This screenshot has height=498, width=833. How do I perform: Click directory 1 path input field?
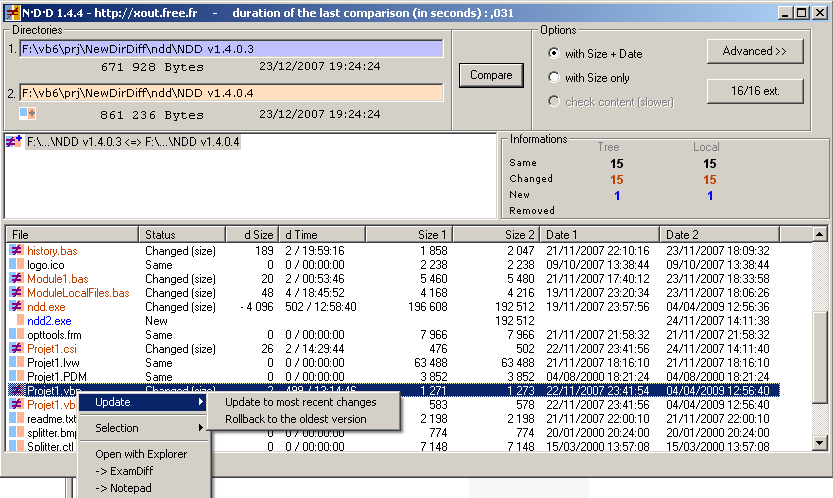pos(231,49)
